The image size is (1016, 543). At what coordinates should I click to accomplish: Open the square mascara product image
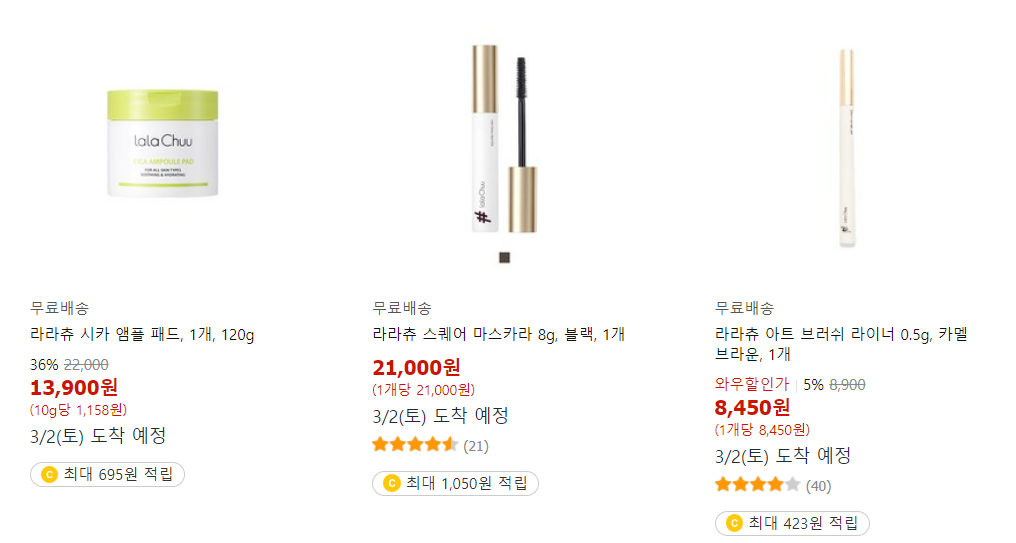(505, 140)
